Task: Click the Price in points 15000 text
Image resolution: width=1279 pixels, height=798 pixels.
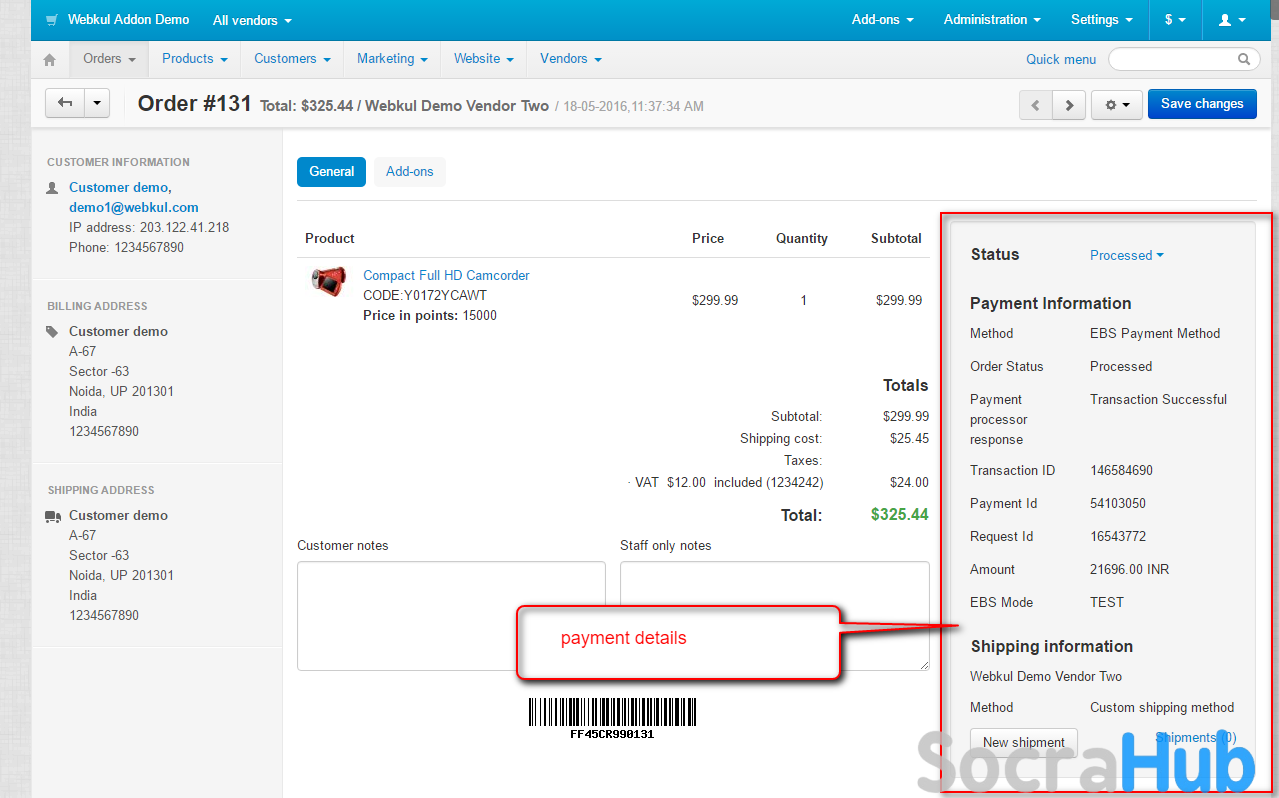Action: [430, 315]
